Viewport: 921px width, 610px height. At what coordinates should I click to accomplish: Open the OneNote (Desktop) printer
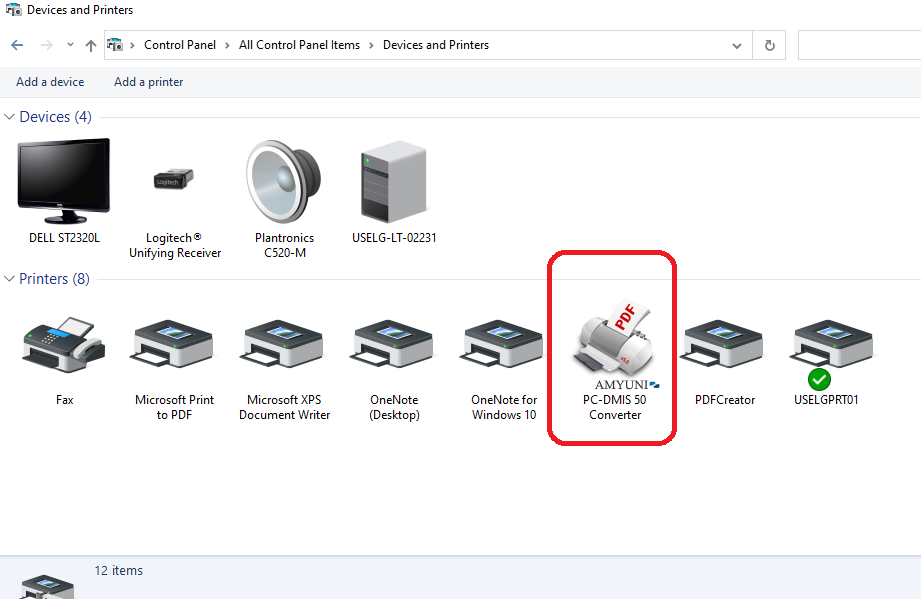pos(392,345)
